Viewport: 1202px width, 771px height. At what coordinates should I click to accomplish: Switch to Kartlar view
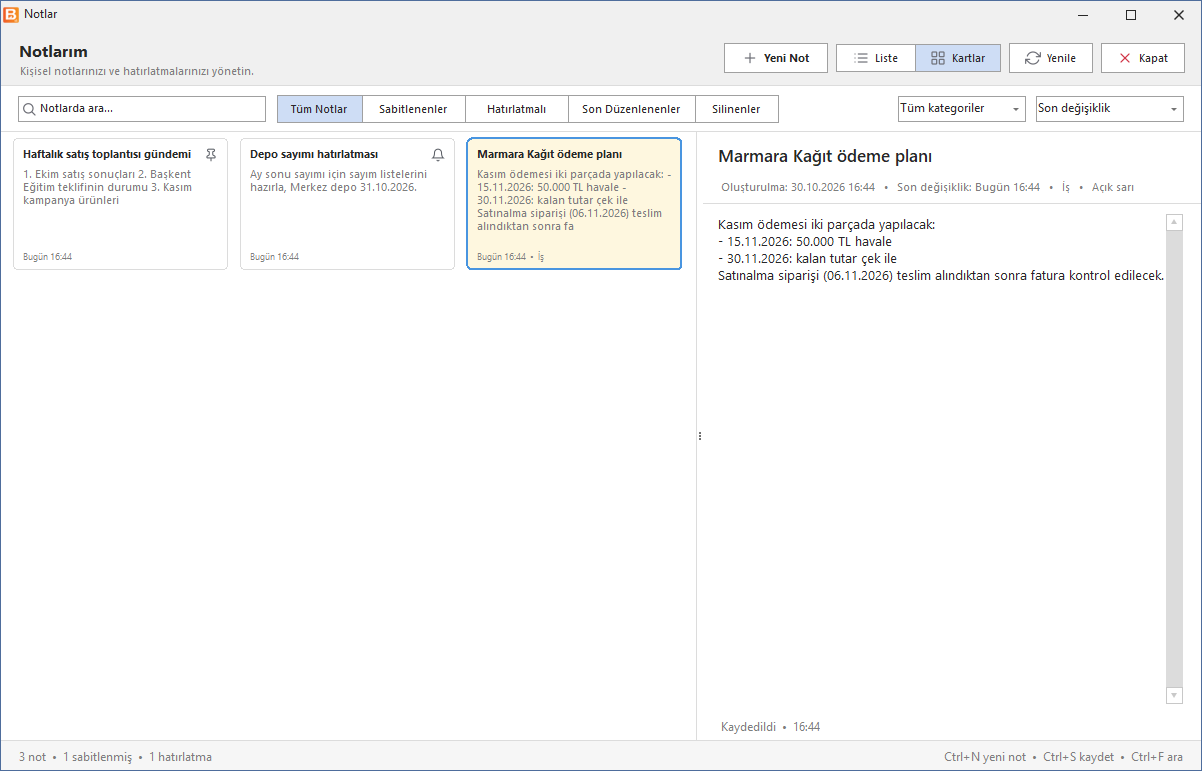coord(958,58)
